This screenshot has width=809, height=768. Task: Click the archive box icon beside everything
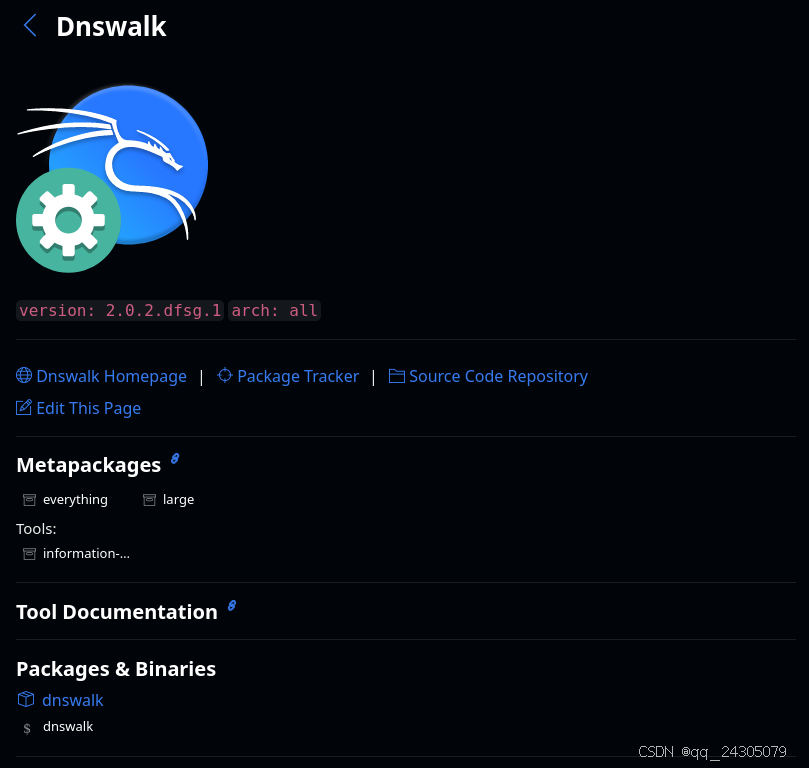(29, 500)
